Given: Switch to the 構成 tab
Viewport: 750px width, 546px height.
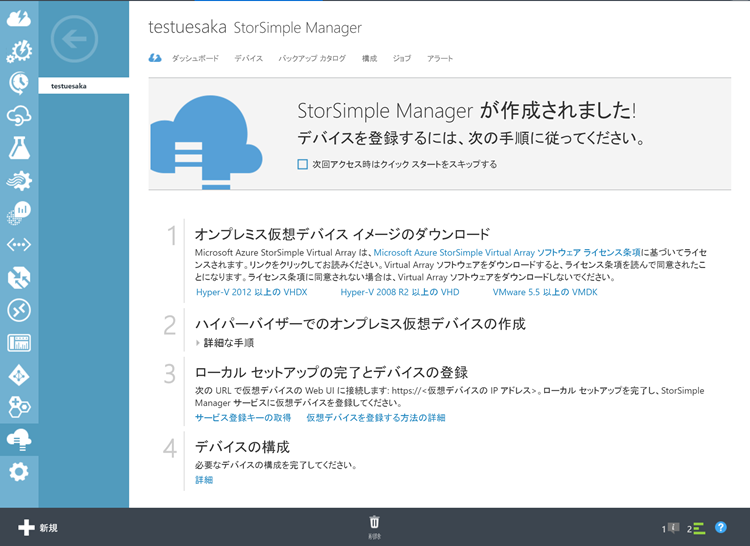Looking at the screenshot, I should click(369, 58).
